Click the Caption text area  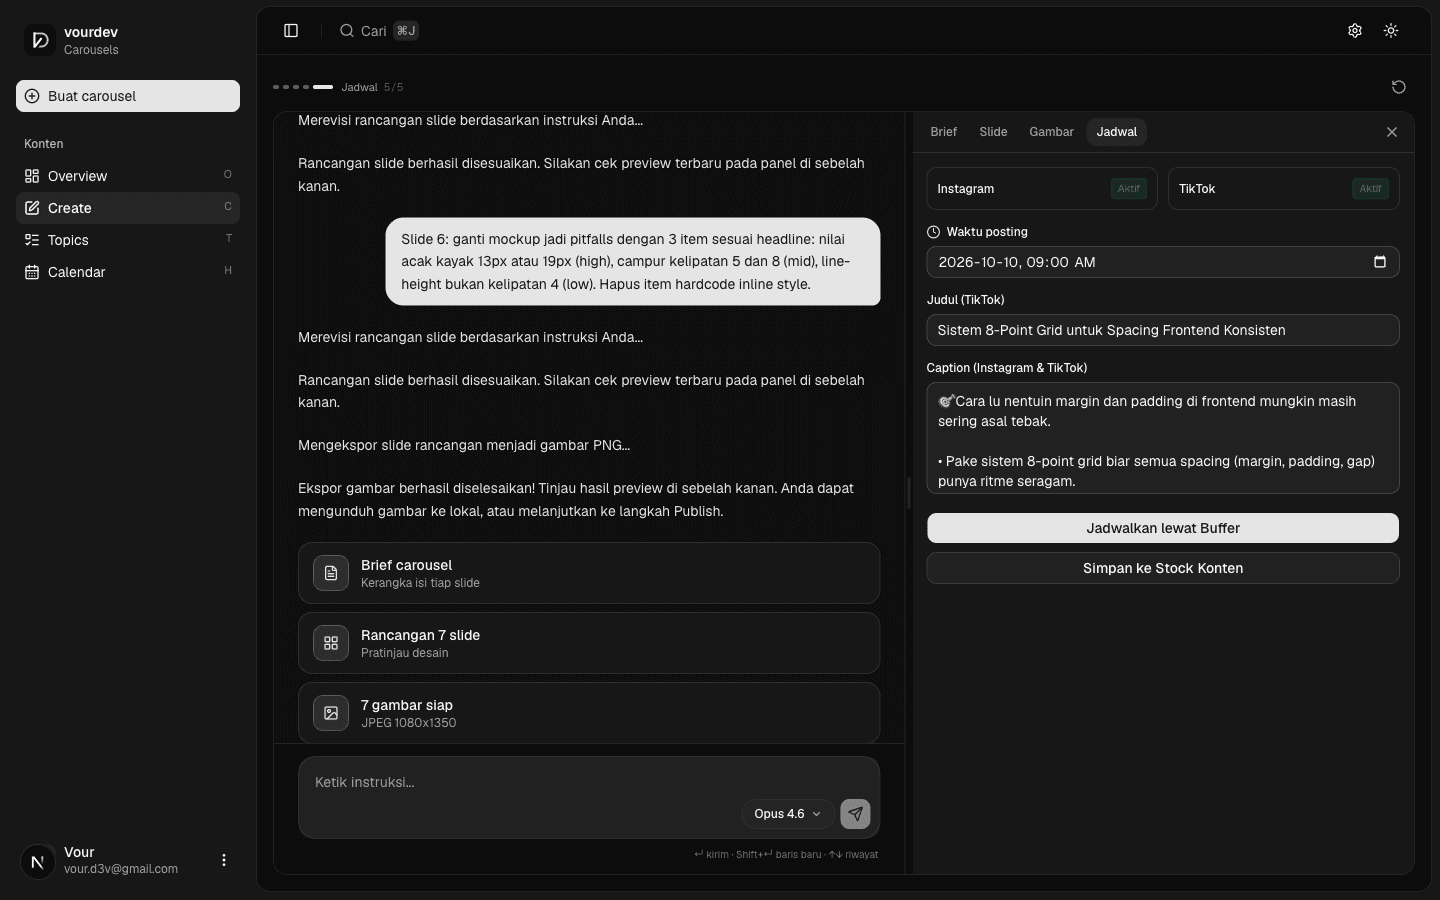click(1163, 438)
